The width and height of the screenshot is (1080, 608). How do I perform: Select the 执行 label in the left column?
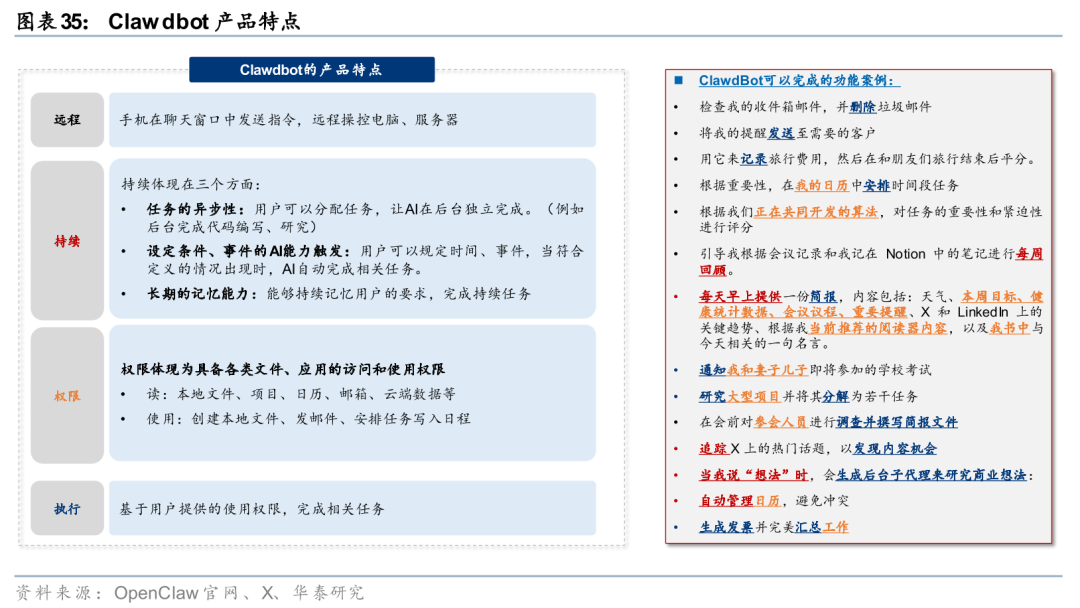[67, 509]
